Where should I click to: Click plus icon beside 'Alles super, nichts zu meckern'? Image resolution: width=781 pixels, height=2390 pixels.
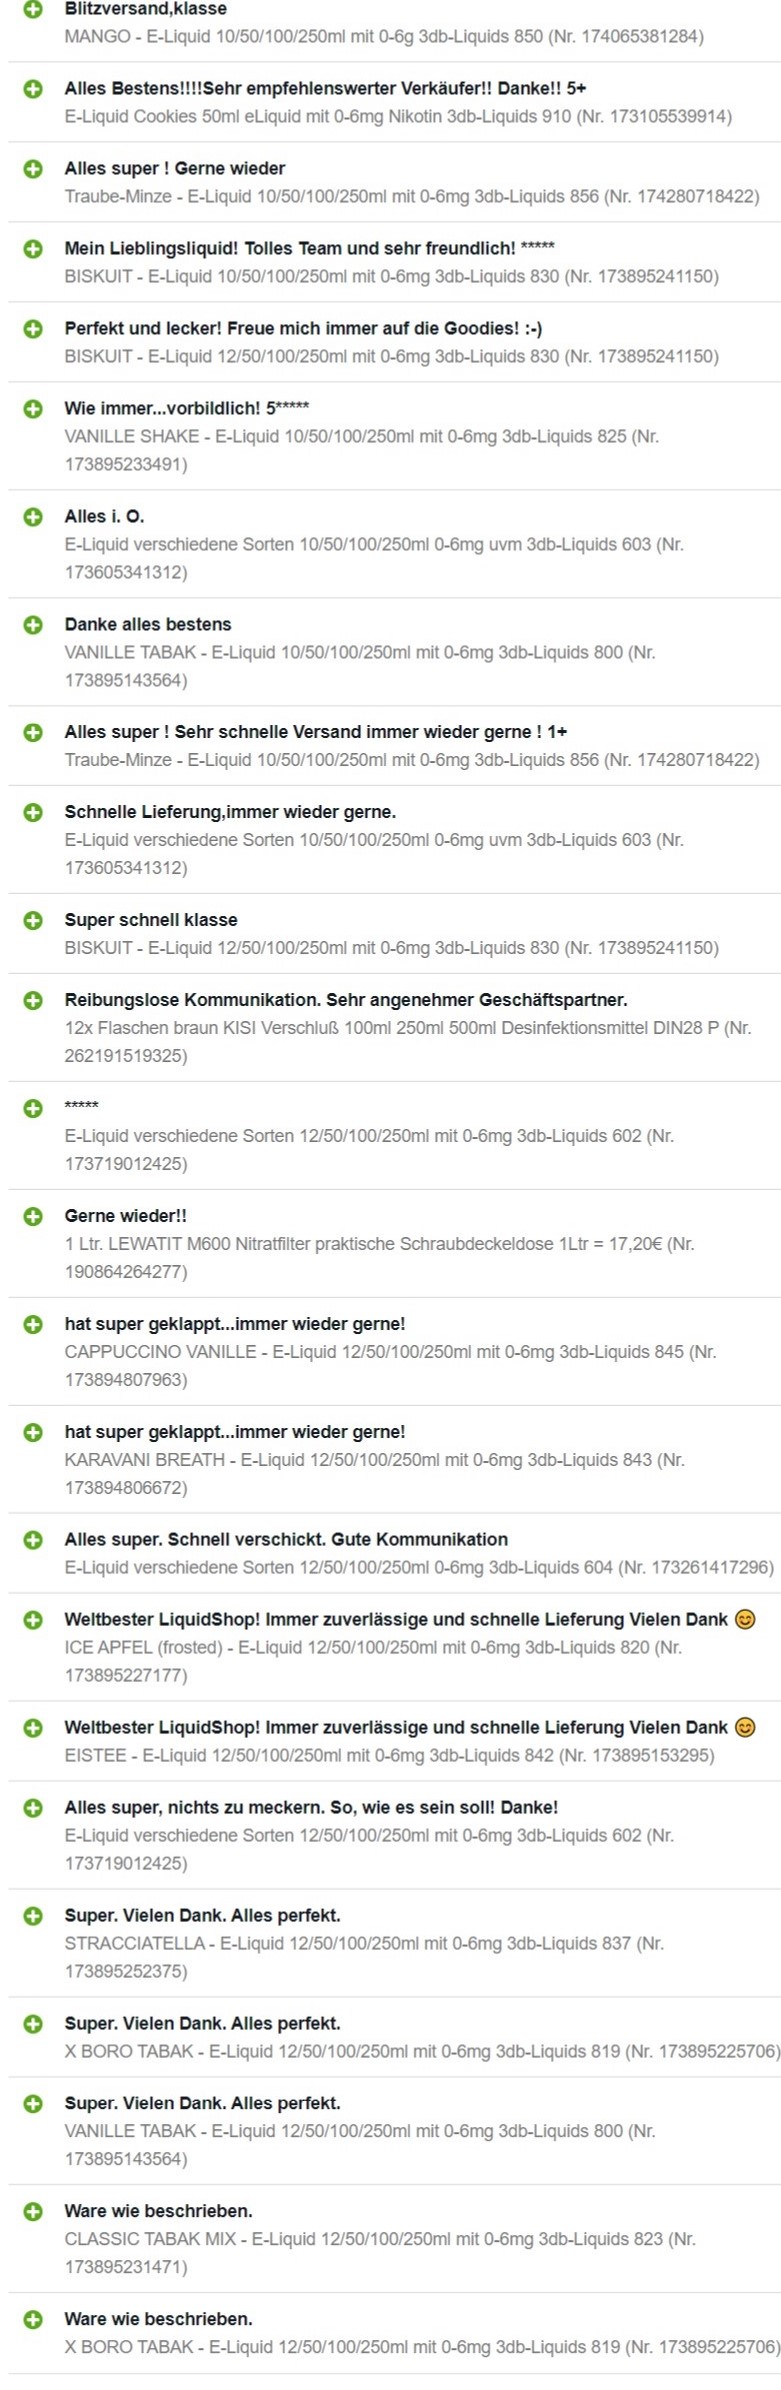click(33, 1808)
